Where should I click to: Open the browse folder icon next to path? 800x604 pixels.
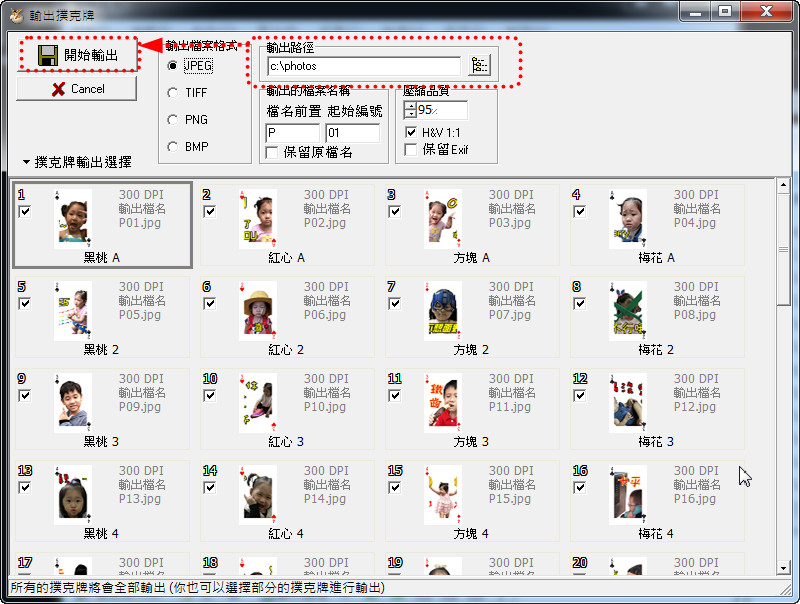pos(479,66)
